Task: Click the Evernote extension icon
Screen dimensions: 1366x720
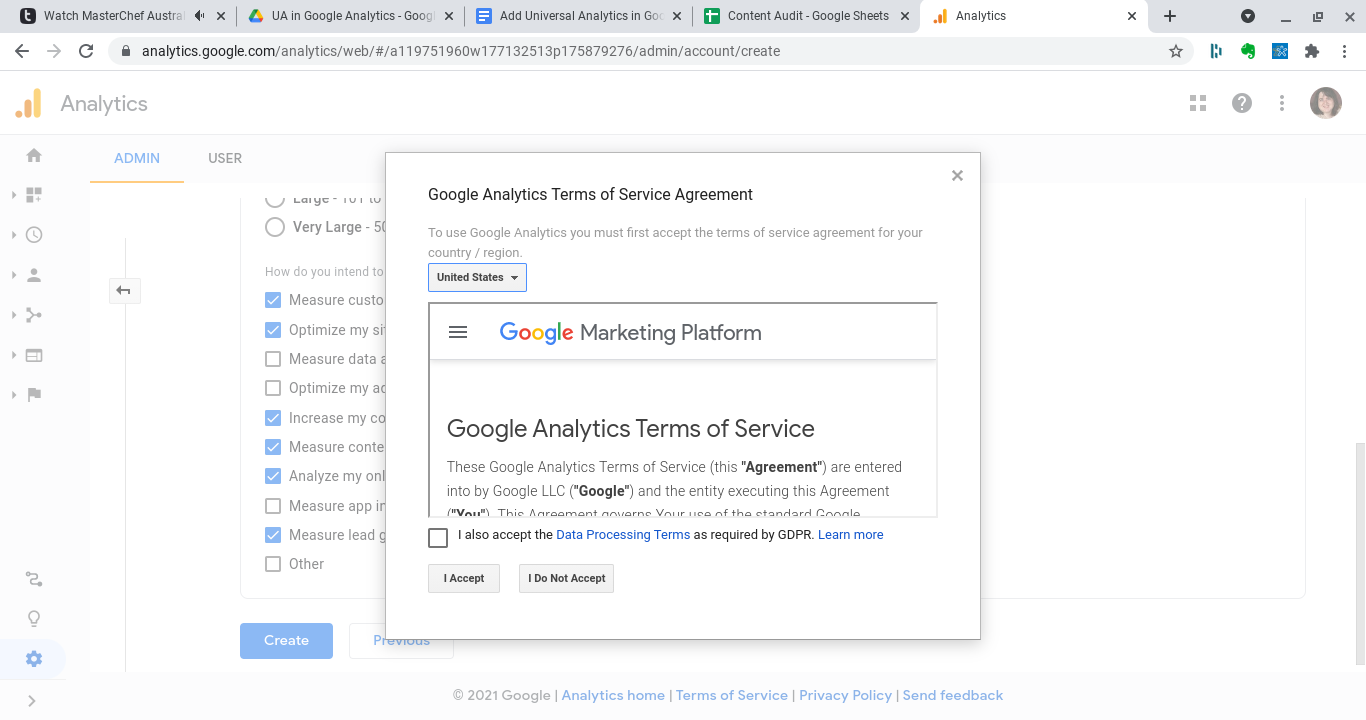Action: (1248, 51)
